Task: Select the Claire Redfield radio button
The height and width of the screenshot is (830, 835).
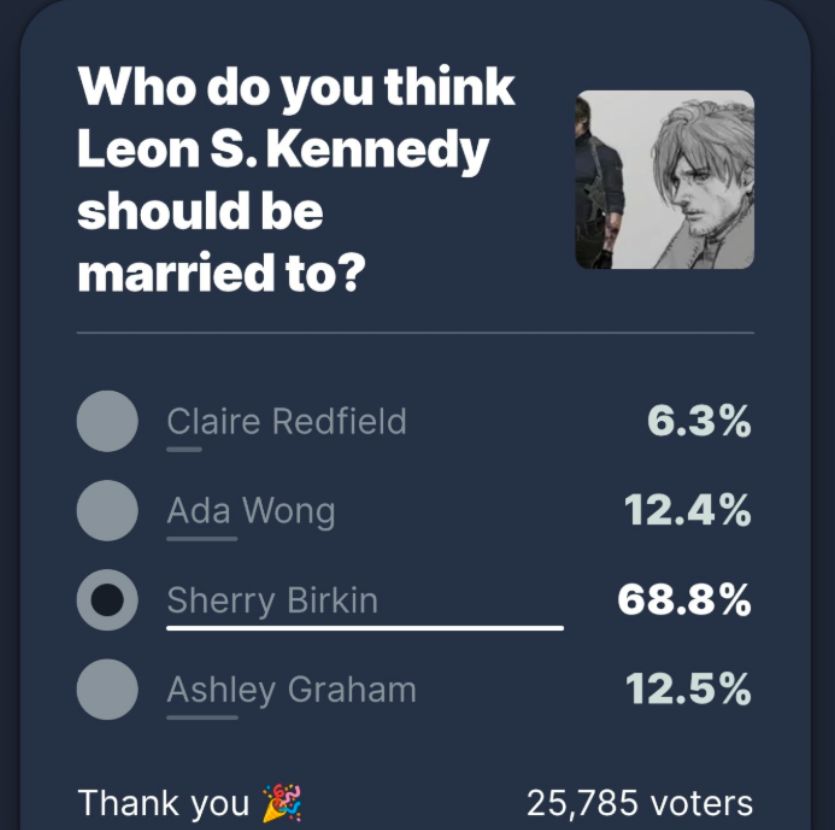Action: tap(107, 421)
